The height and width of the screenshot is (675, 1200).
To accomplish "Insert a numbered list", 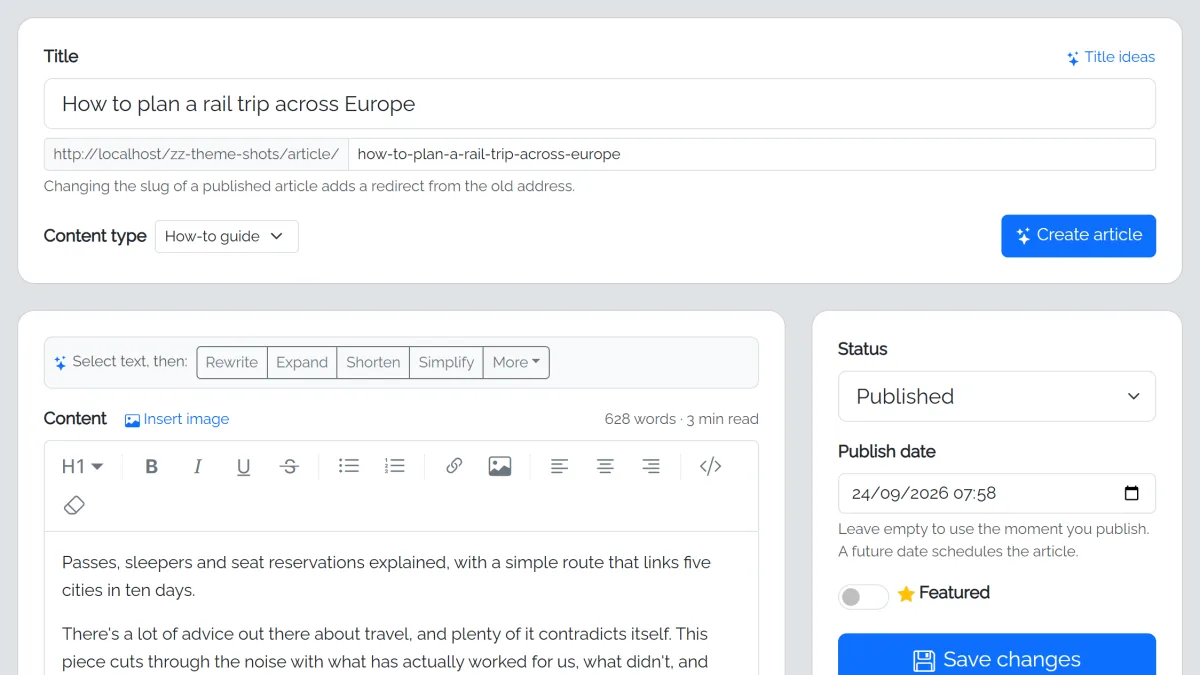I will click(x=395, y=466).
